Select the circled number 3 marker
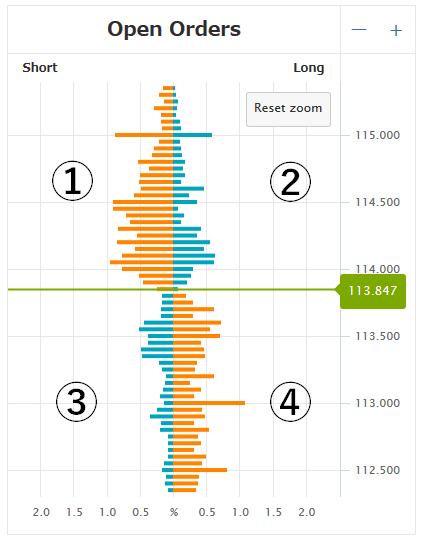The height and width of the screenshot is (537, 426). point(76,402)
